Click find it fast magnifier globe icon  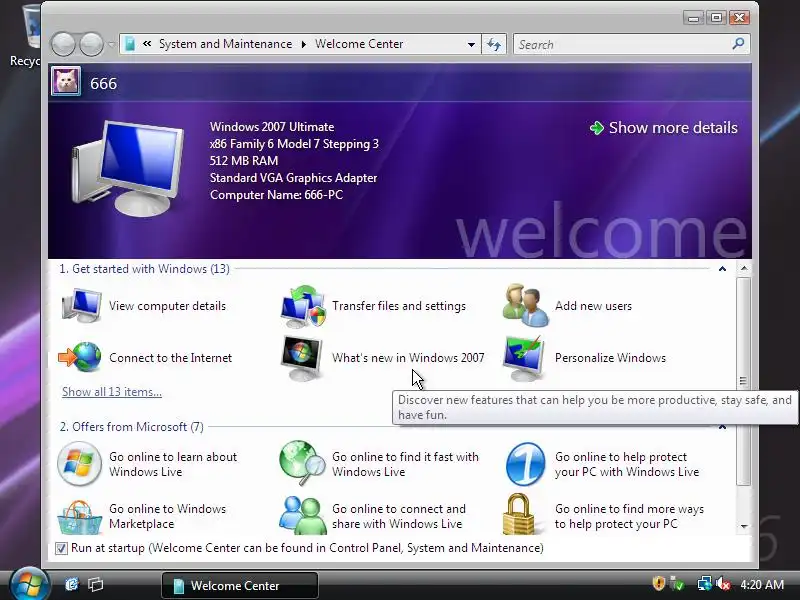pos(303,463)
